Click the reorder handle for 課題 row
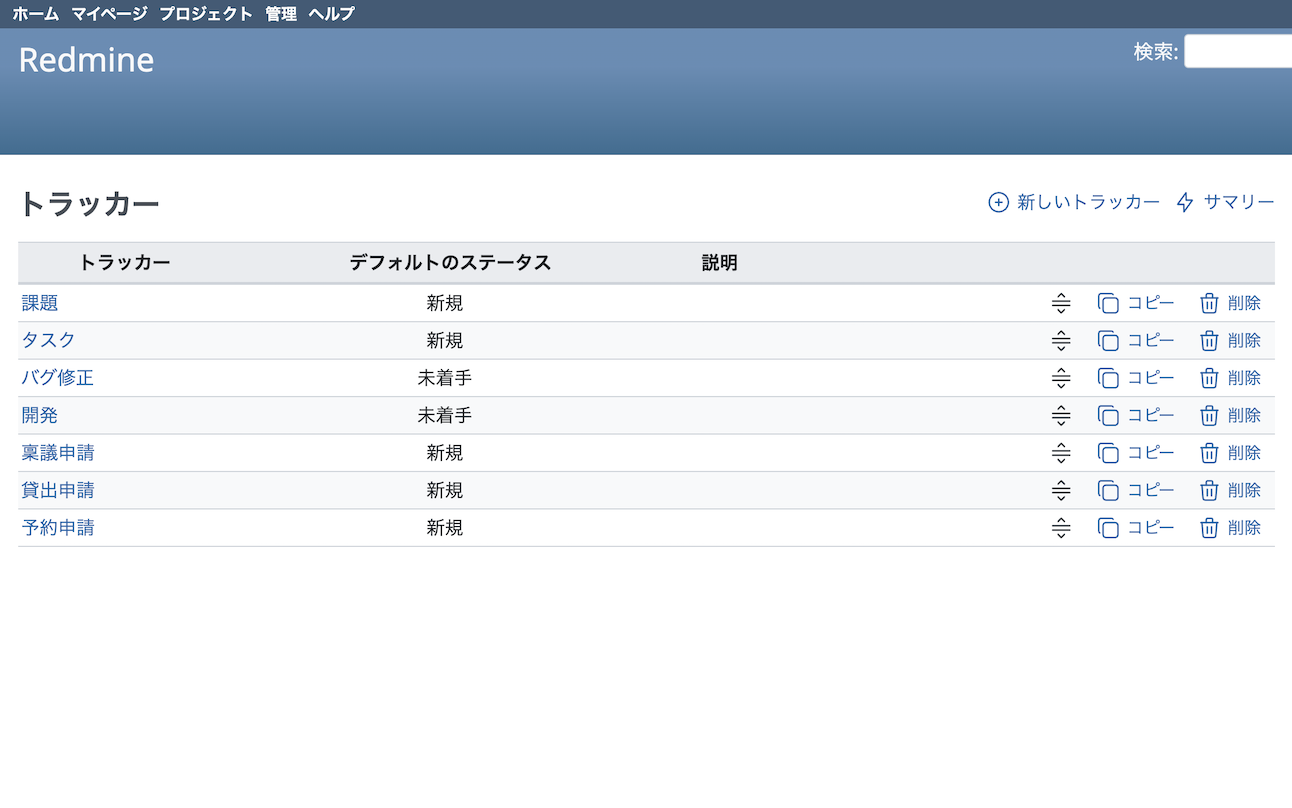The image size is (1292, 808). click(1061, 304)
